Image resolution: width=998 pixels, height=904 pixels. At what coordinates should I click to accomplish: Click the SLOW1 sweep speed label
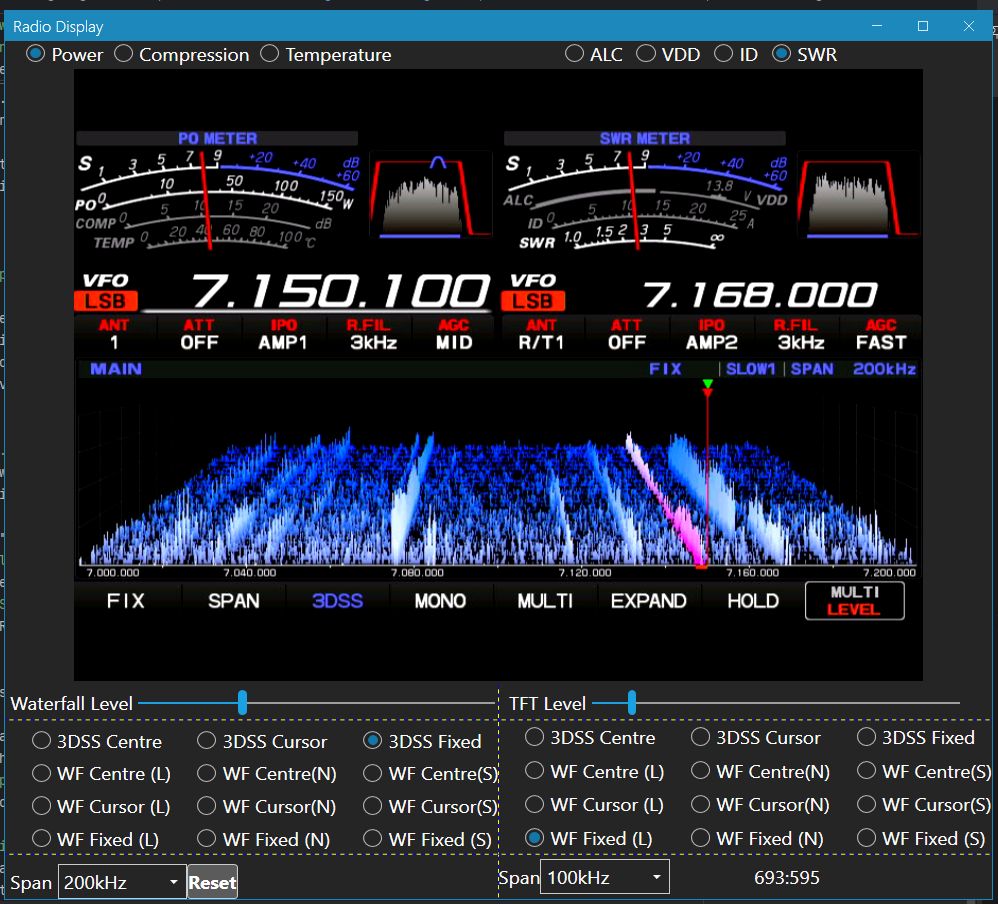pos(750,369)
